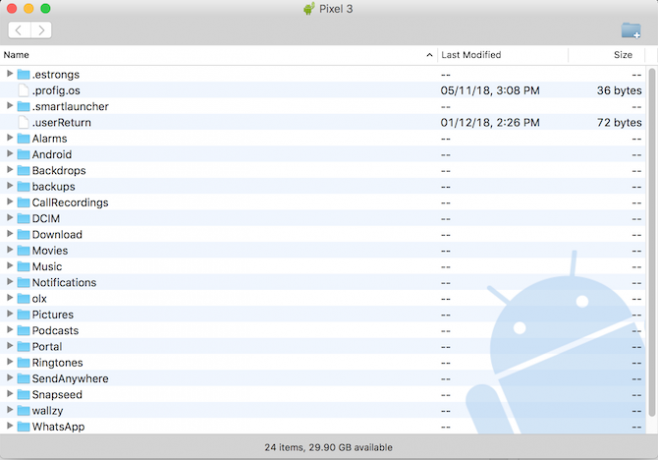Click the olx folder icon
The image size is (658, 460).
click(x=24, y=298)
